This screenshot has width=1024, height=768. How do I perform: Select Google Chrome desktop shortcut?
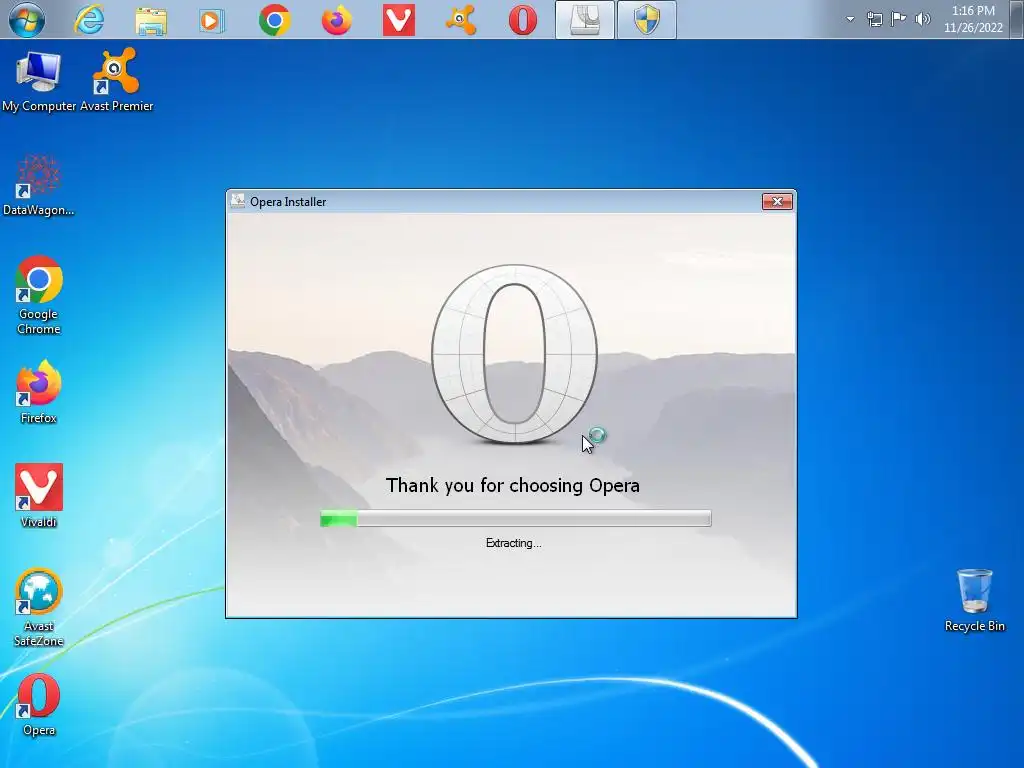tap(39, 295)
